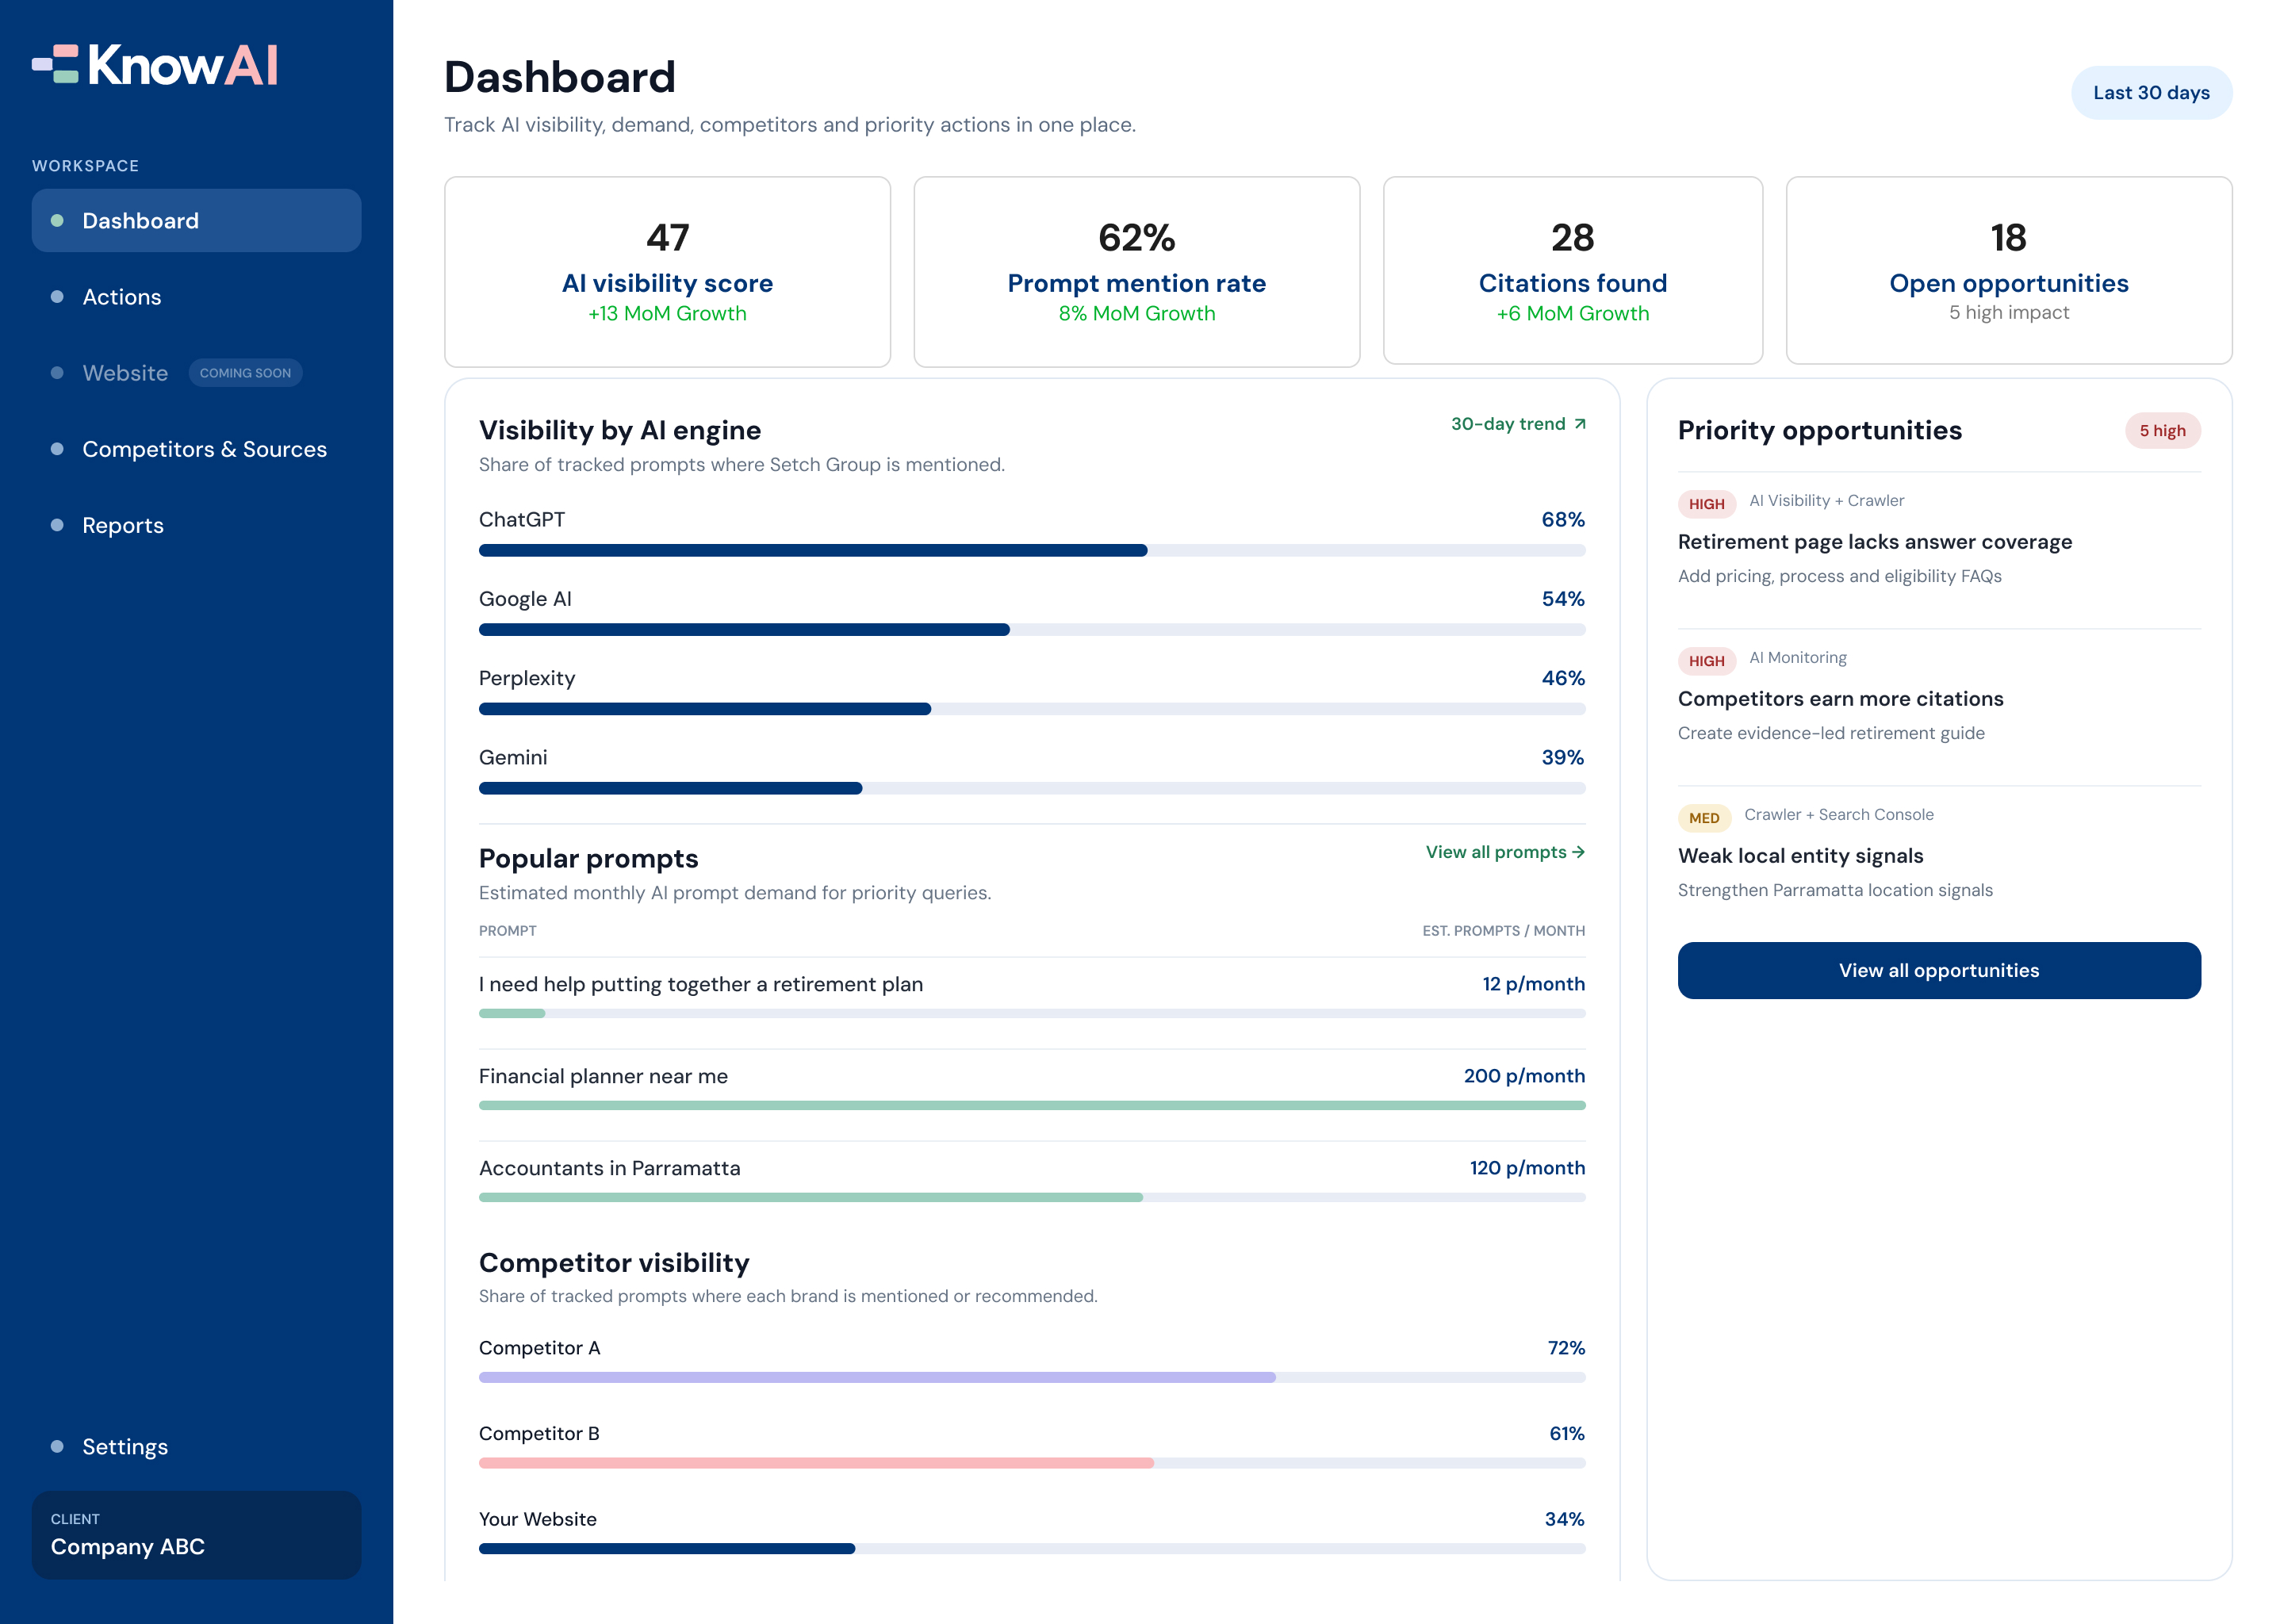Open the Last 30 days range selector
The height and width of the screenshot is (1624, 2284).
2151,93
